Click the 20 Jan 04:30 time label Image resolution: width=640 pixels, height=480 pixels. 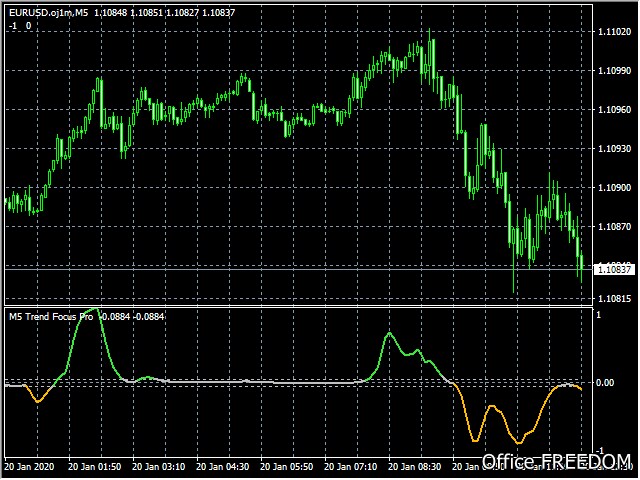click(x=222, y=467)
